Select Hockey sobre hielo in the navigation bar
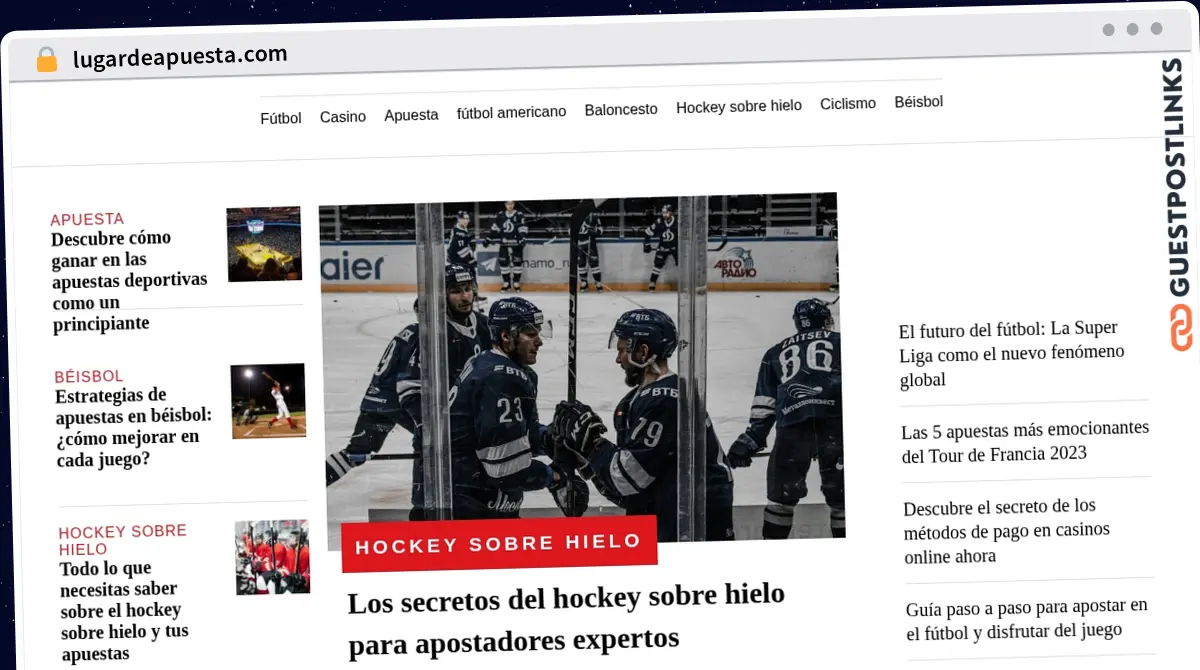This screenshot has height=670, width=1200. click(739, 106)
